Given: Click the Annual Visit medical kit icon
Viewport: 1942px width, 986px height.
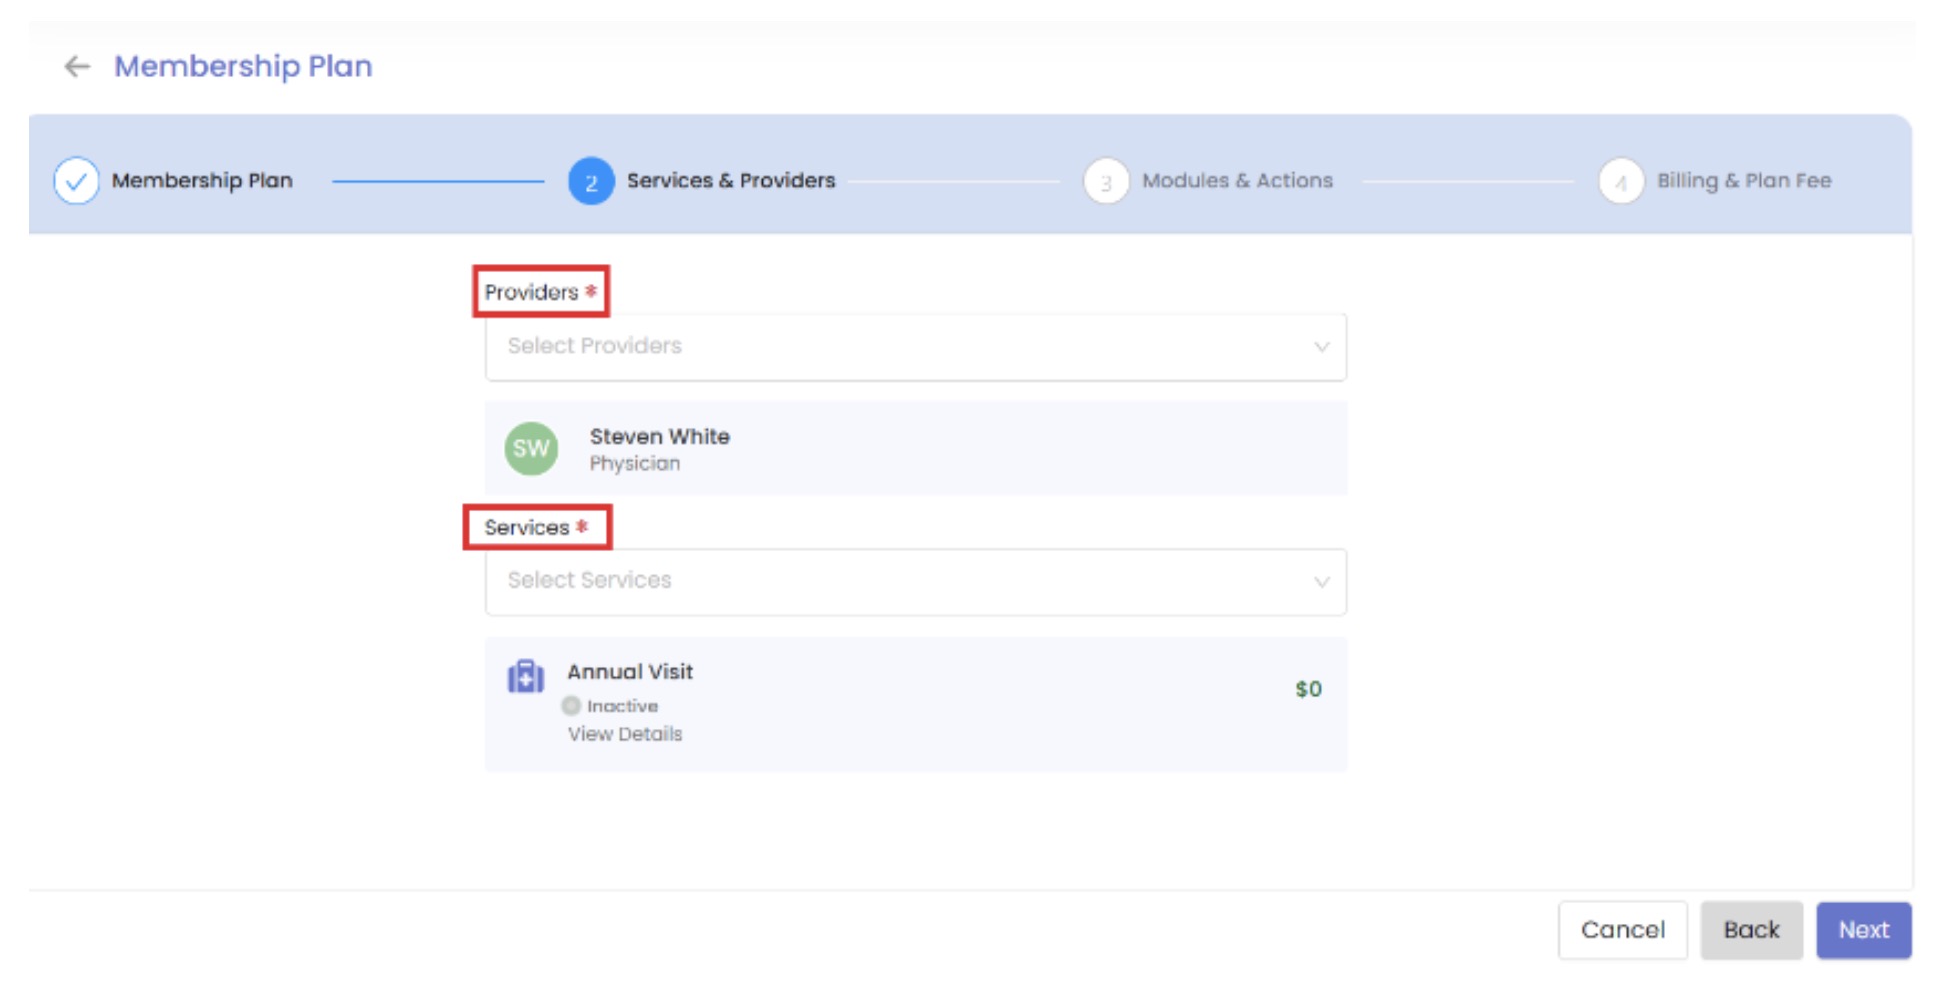Looking at the screenshot, I should (x=526, y=677).
